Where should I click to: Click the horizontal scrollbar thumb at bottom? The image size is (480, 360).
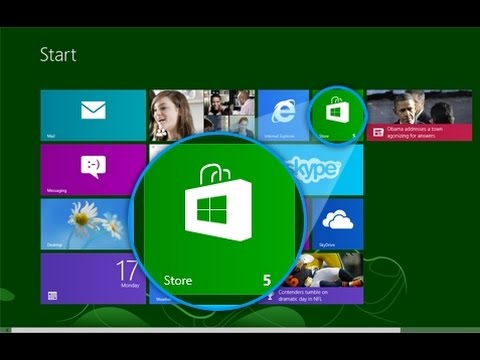[x=206, y=330]
